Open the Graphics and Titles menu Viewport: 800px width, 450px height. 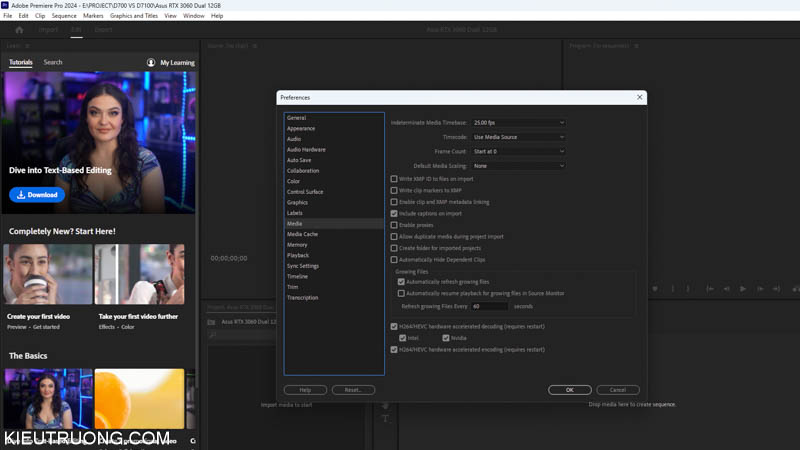[134, 16]
